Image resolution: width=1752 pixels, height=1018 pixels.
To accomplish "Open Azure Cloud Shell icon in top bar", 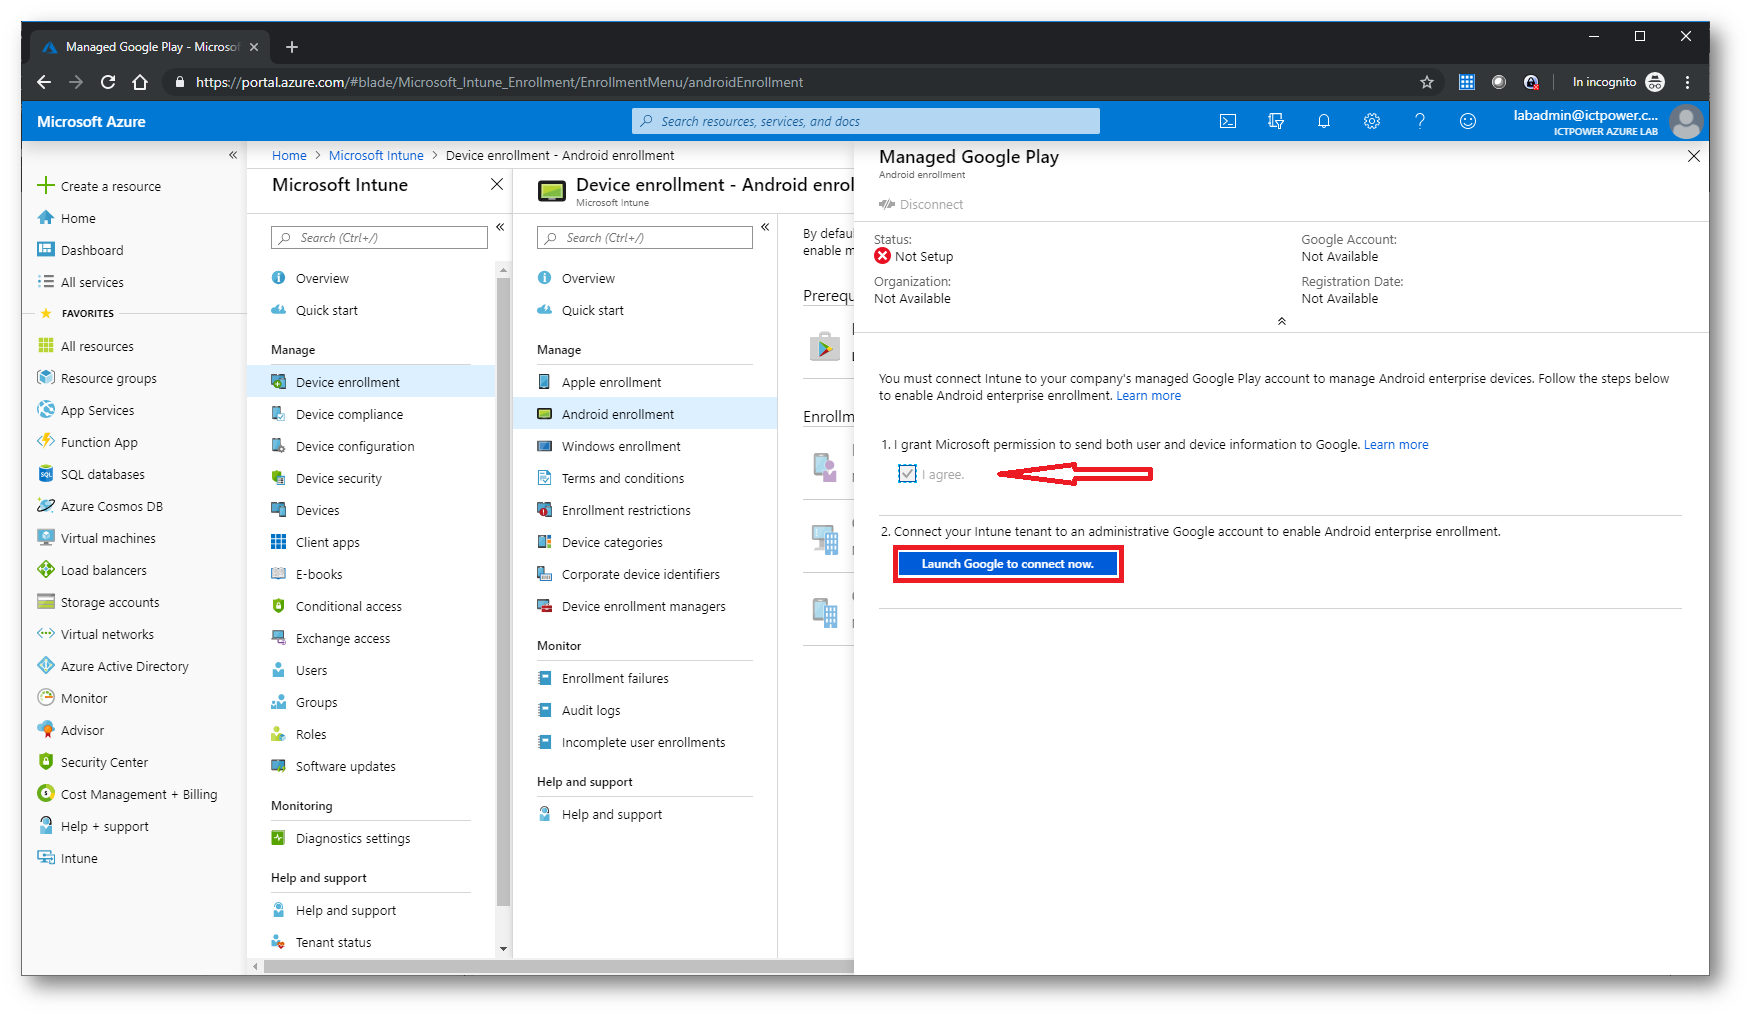I will (x=1227, y=121).
